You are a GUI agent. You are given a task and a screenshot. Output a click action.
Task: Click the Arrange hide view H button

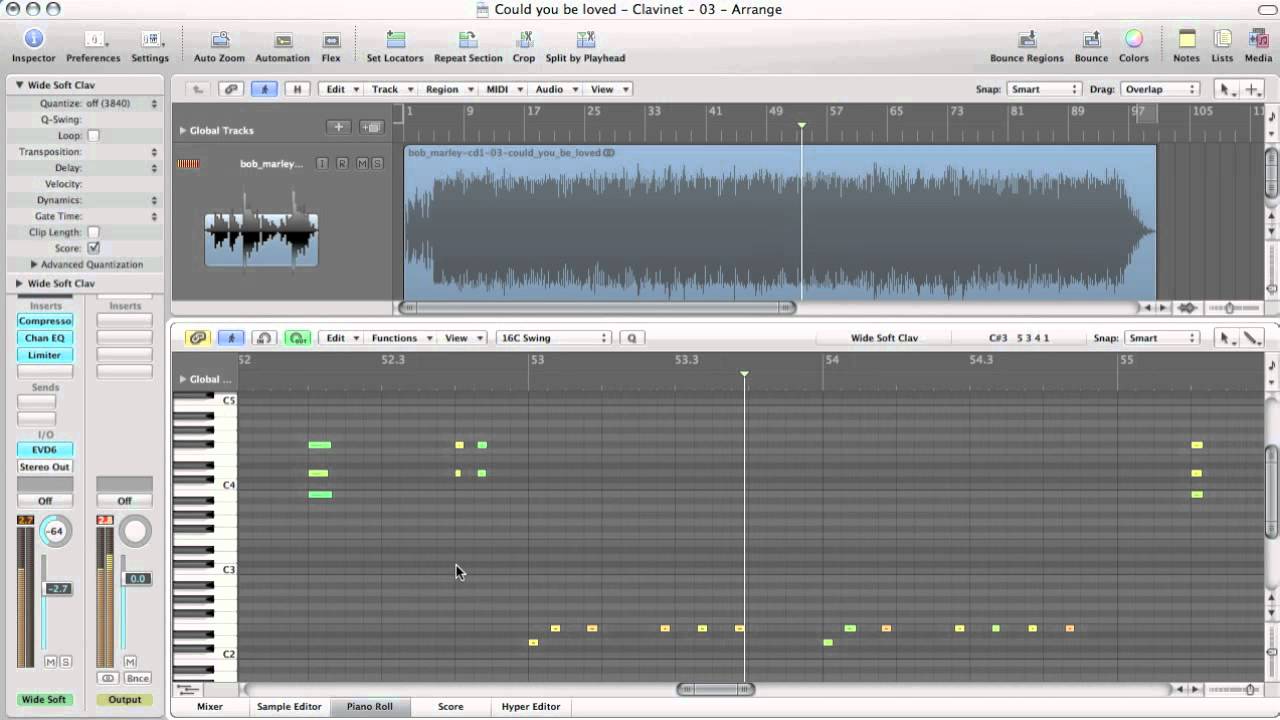pyautogui.click(x=297, y=89)
